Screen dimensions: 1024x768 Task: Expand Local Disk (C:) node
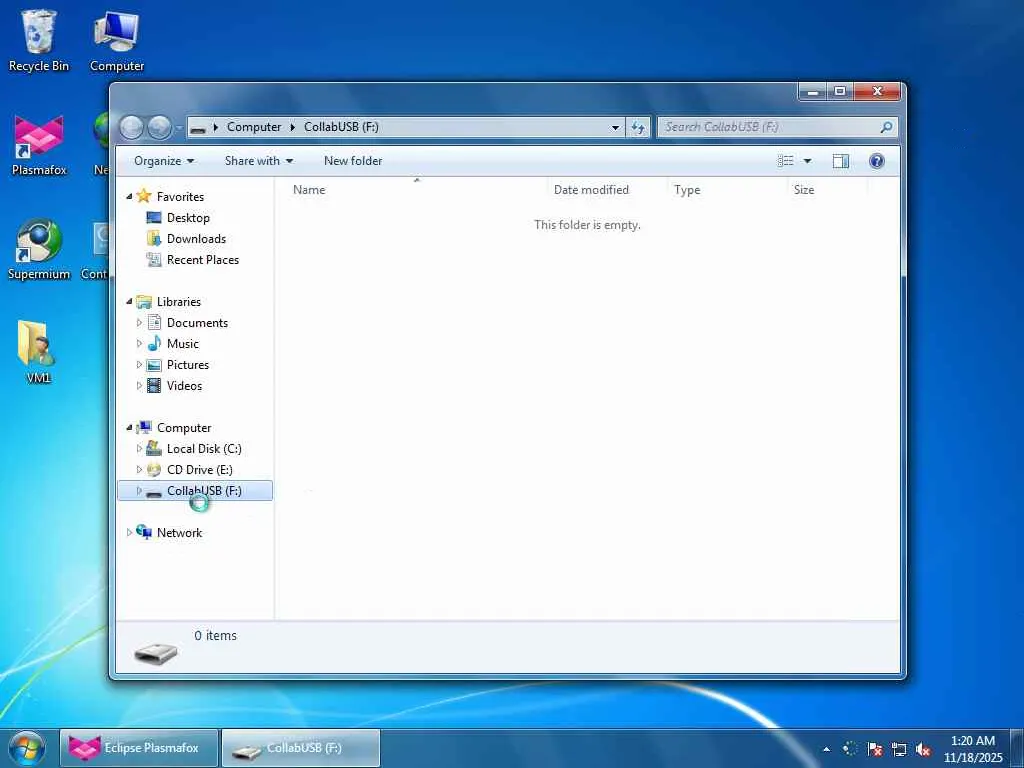point(139,449)
